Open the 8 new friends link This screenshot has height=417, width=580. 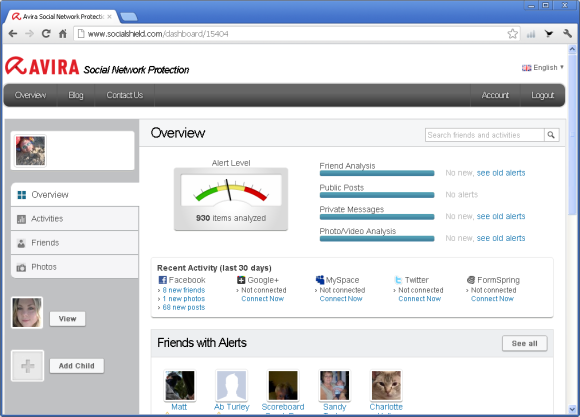[x=184, y=290]
